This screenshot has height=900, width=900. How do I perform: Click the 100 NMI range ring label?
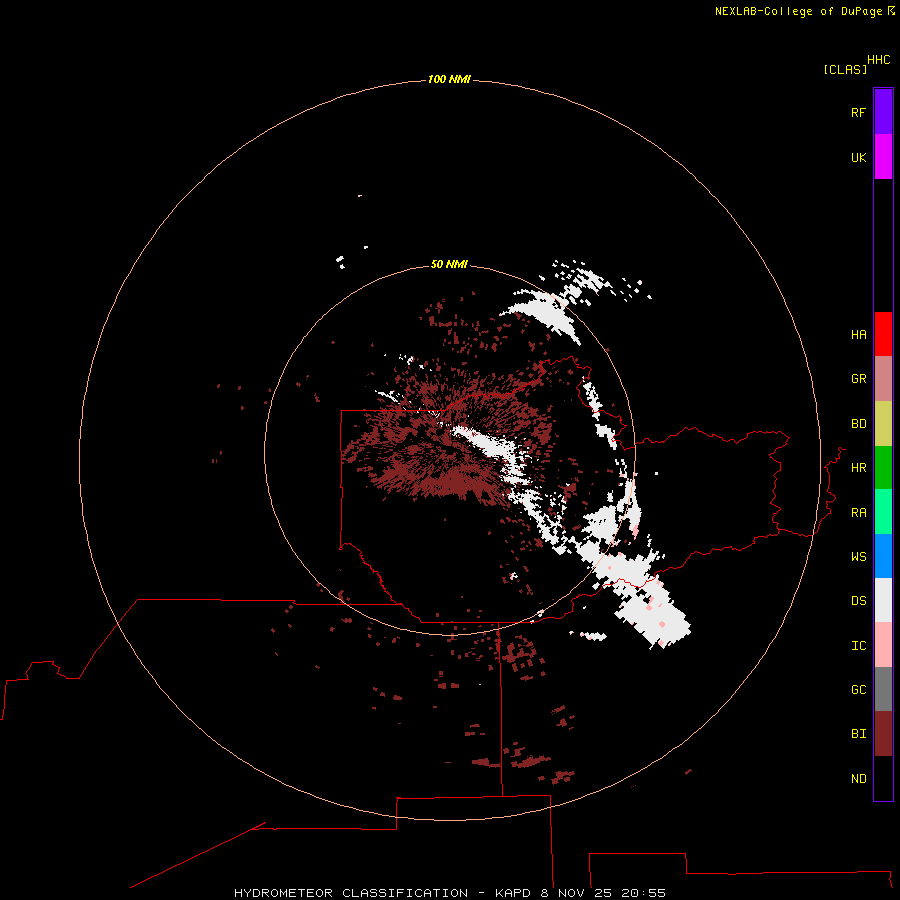[449, 79]
